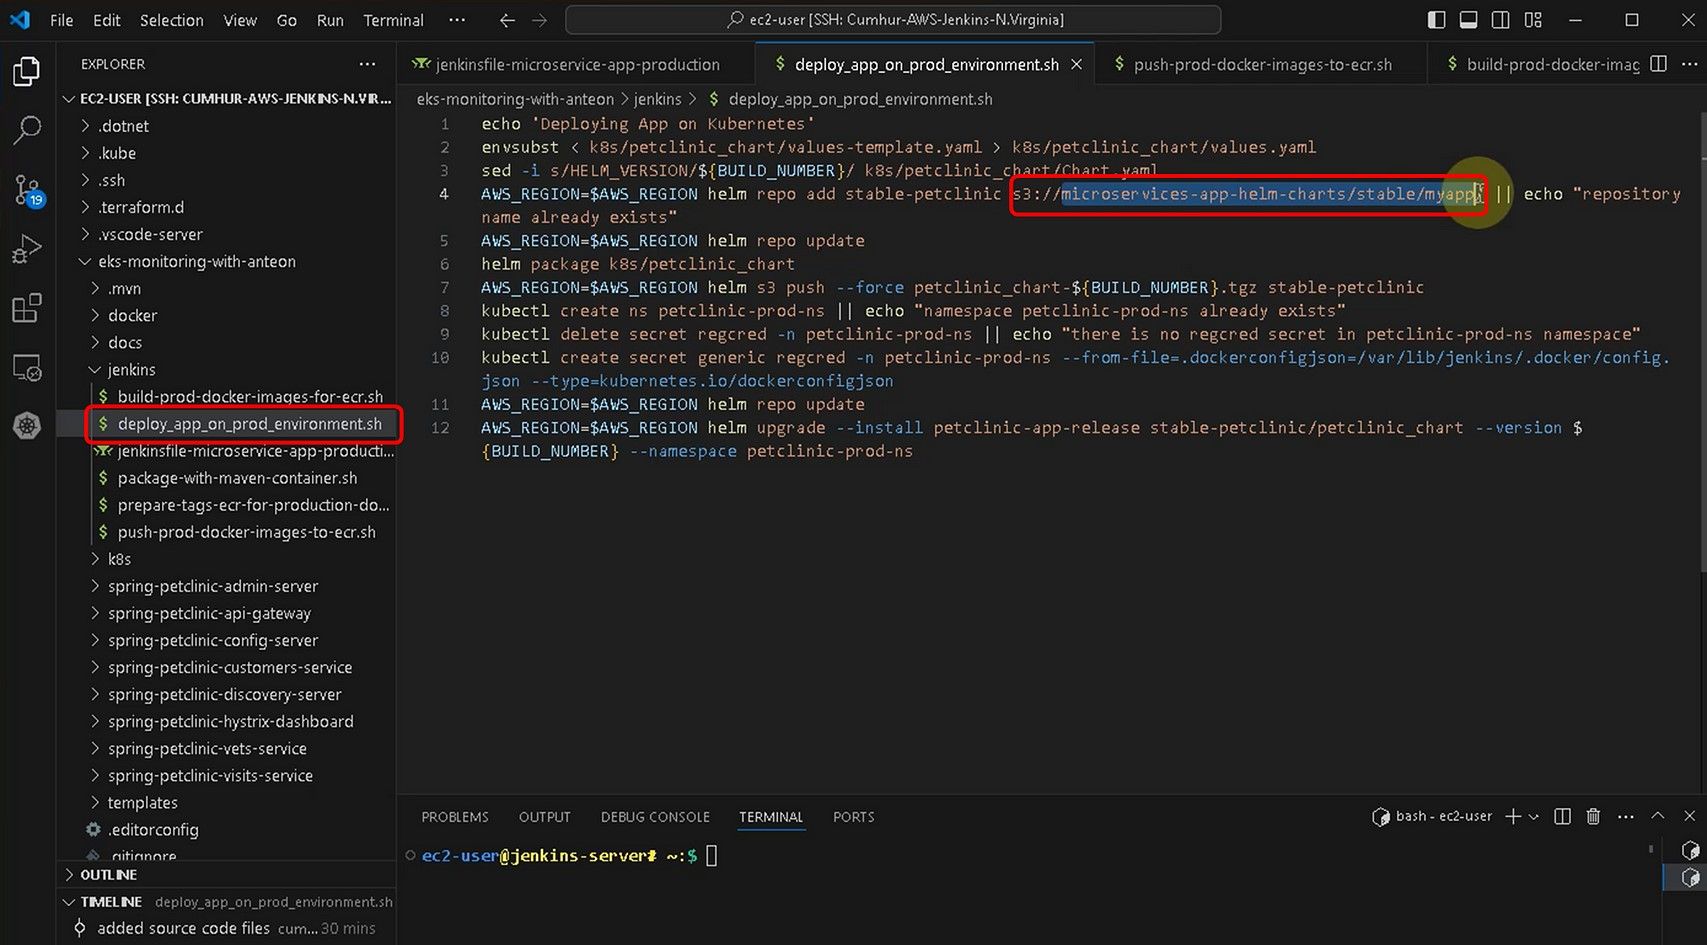Viewport: 1707px width, 945px height.
Task: Click the command center search box
Action: point(893,20)
